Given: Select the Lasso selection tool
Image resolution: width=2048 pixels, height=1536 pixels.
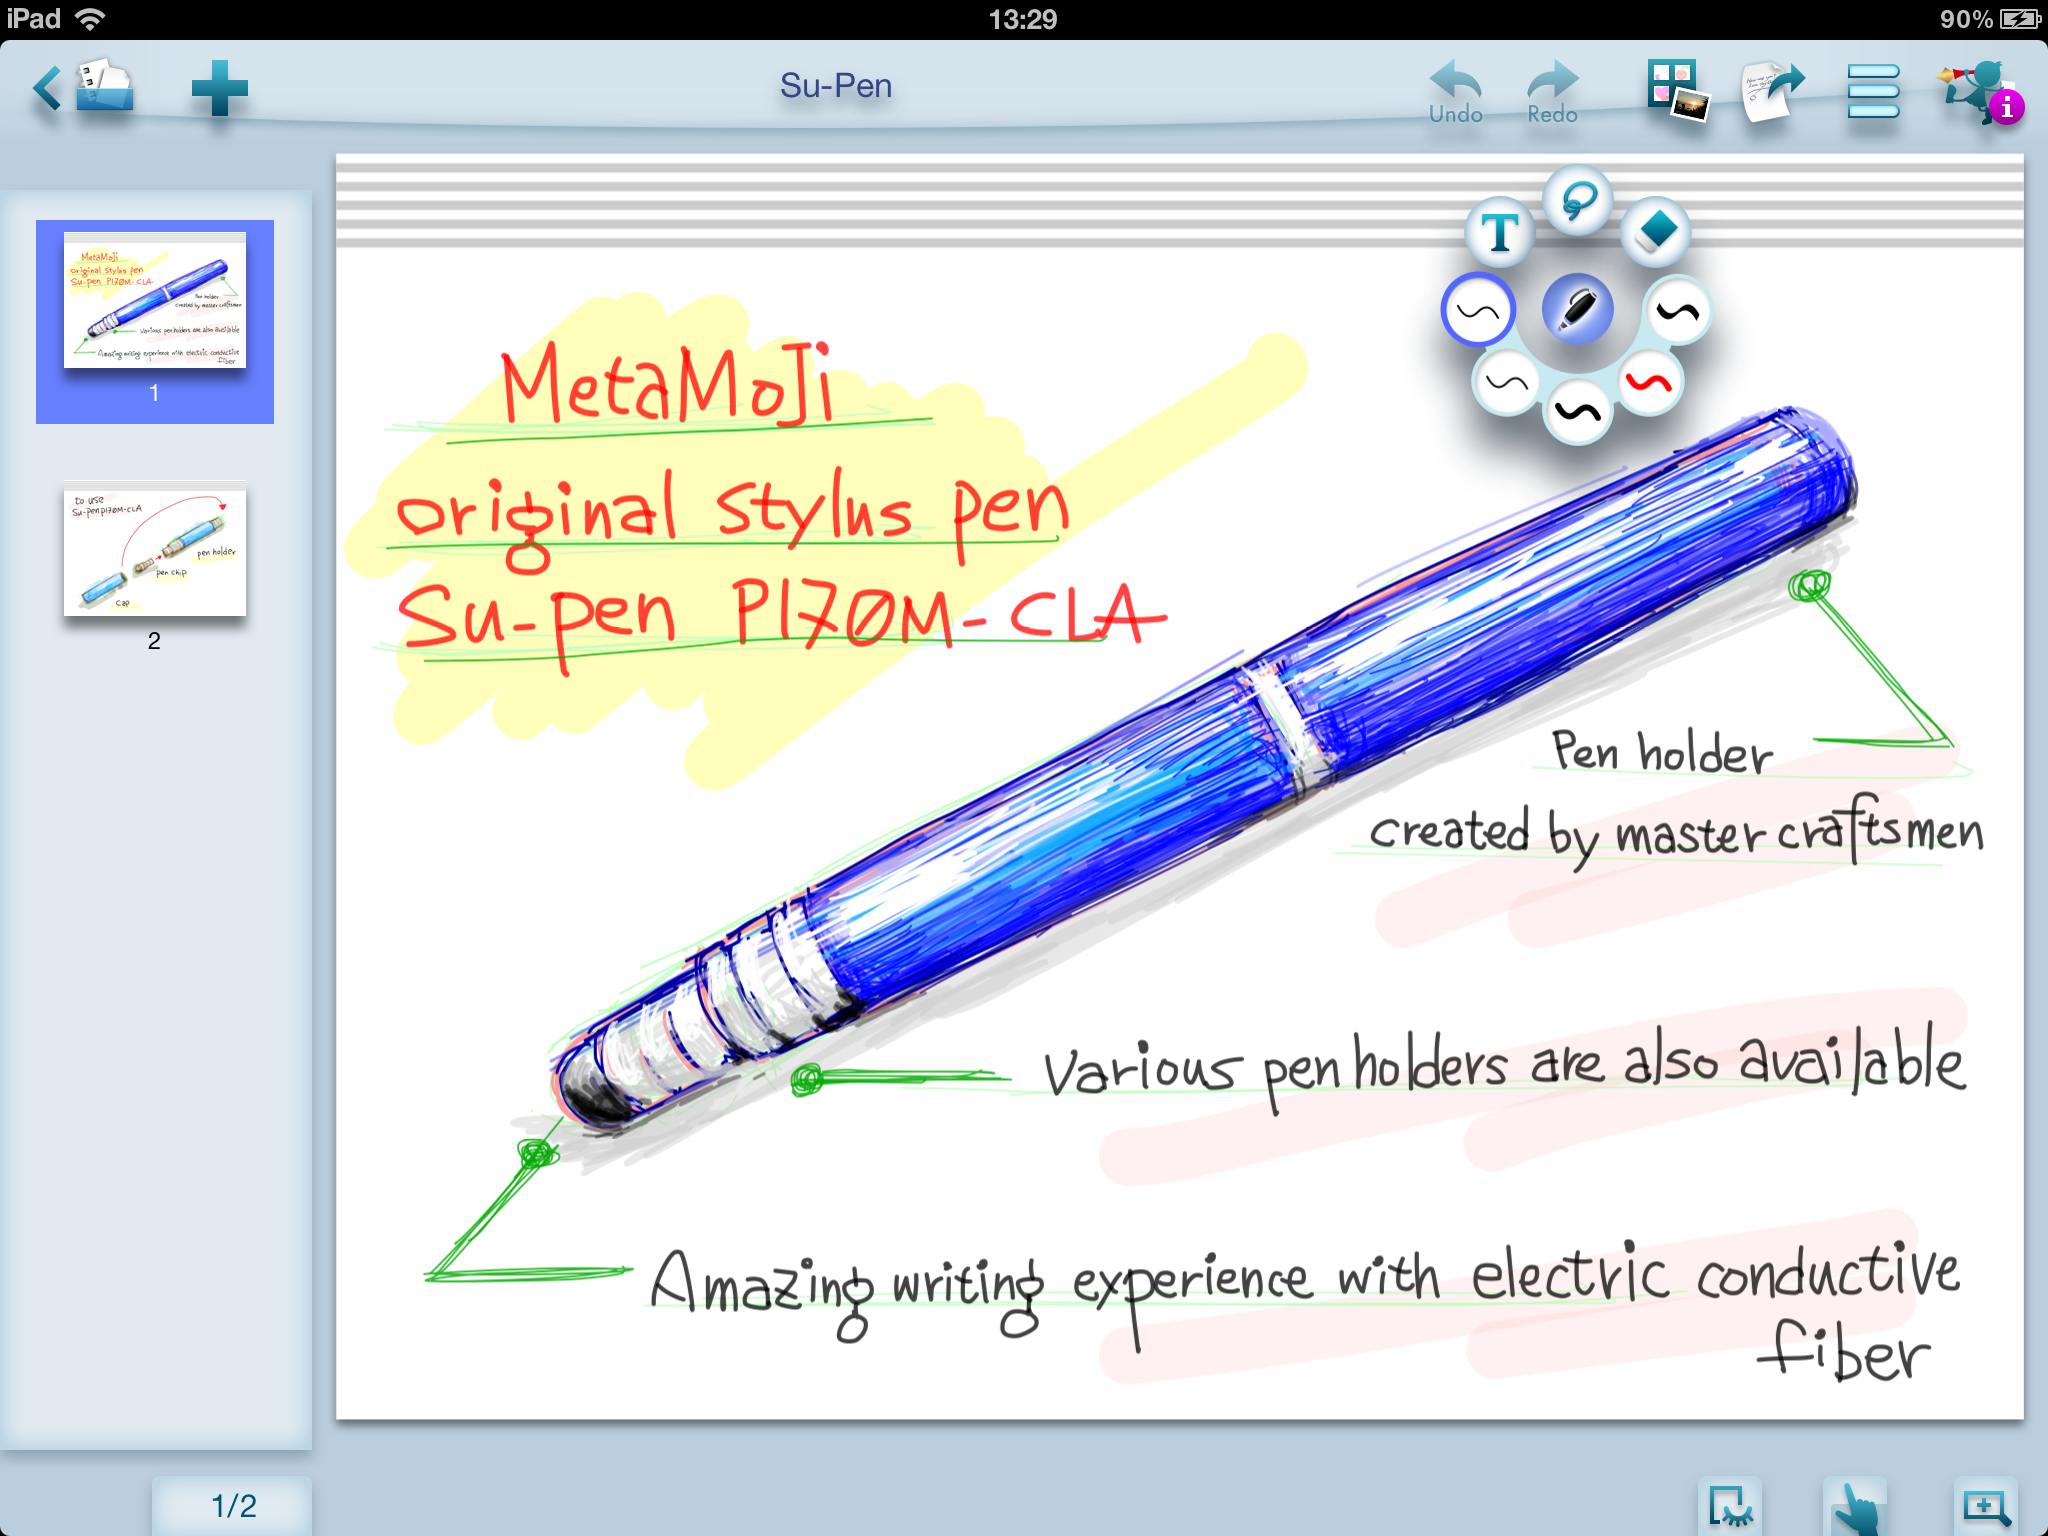Looking at the screenshot, I should [1577, 201].
